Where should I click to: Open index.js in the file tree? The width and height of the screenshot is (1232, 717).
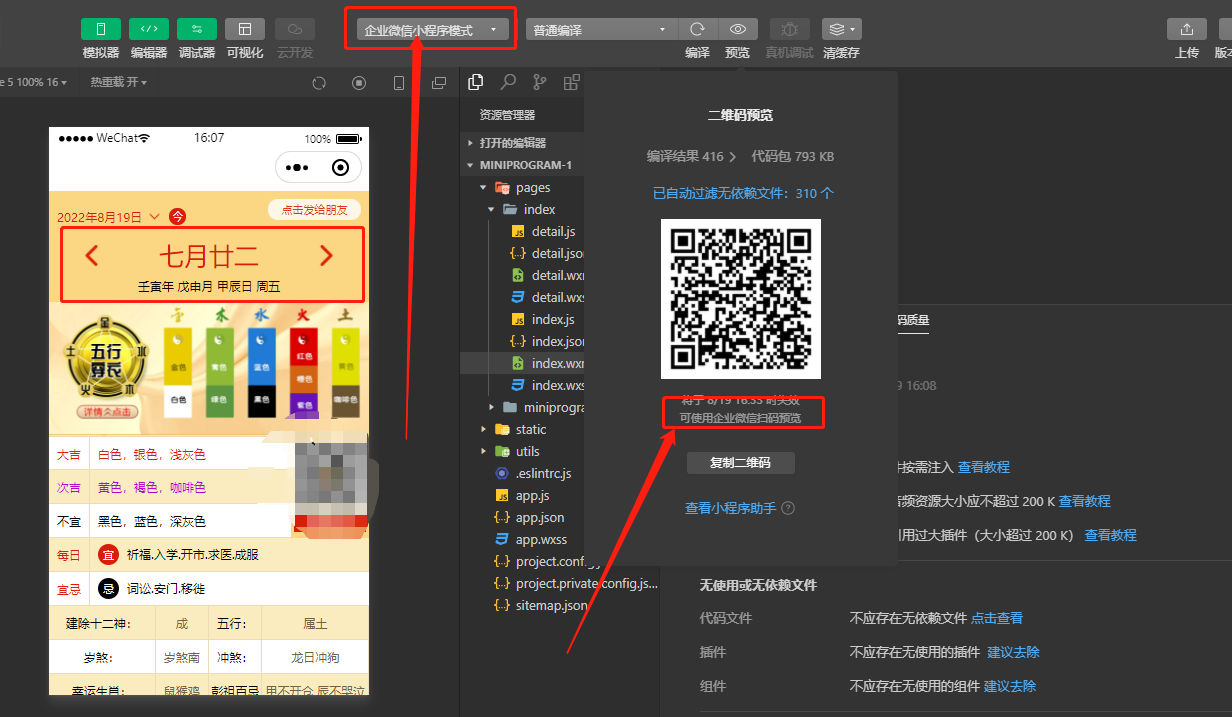[x=523, y=319]
